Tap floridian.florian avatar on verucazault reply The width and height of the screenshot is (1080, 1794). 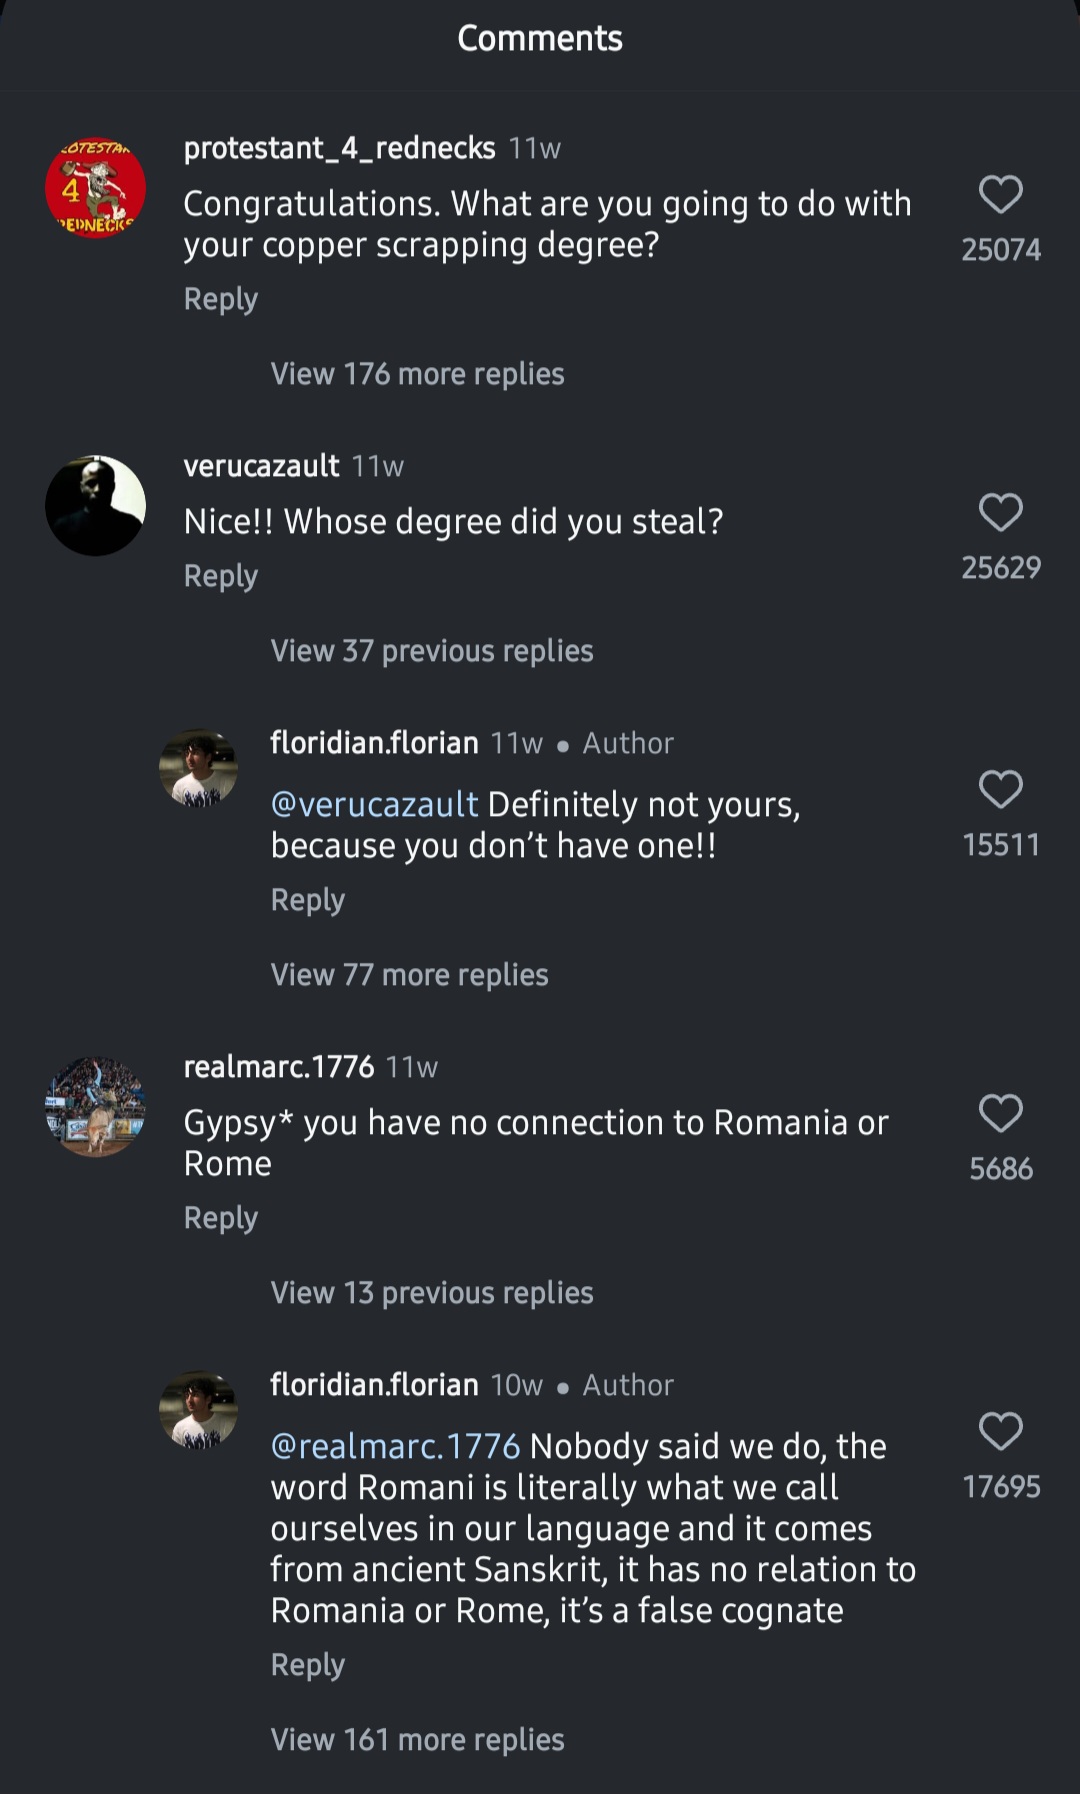199,768
